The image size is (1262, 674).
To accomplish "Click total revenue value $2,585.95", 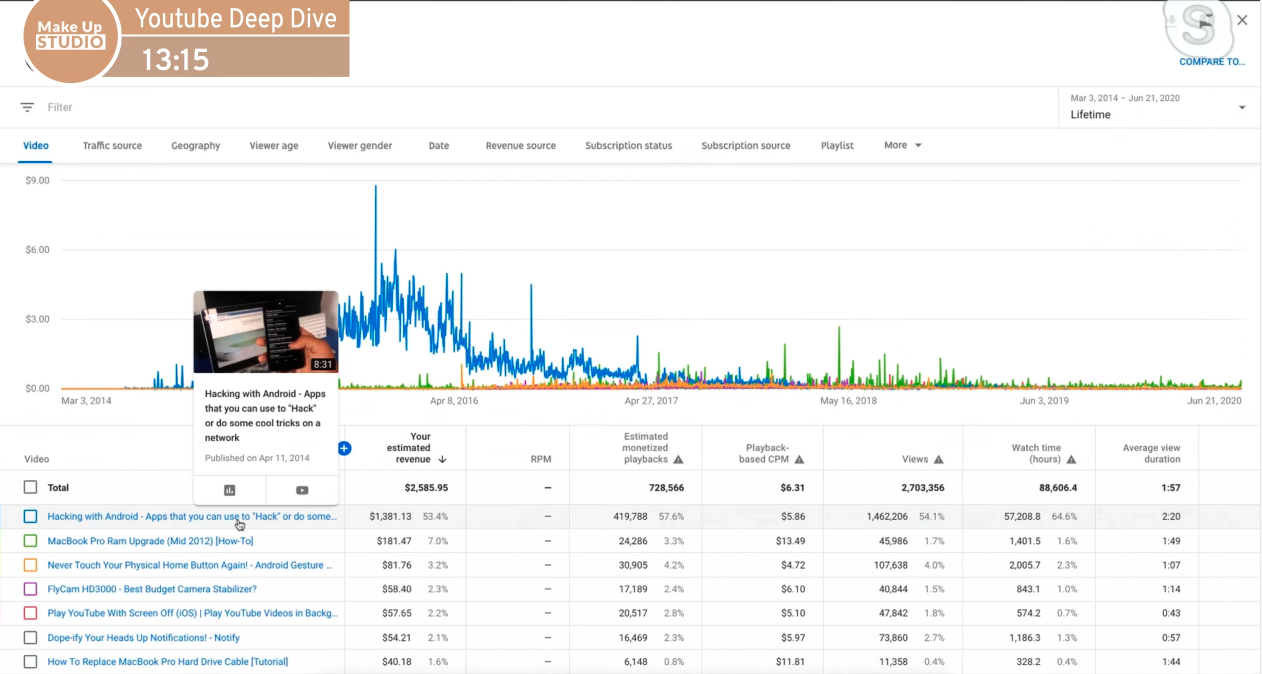I will coord(426,488).
